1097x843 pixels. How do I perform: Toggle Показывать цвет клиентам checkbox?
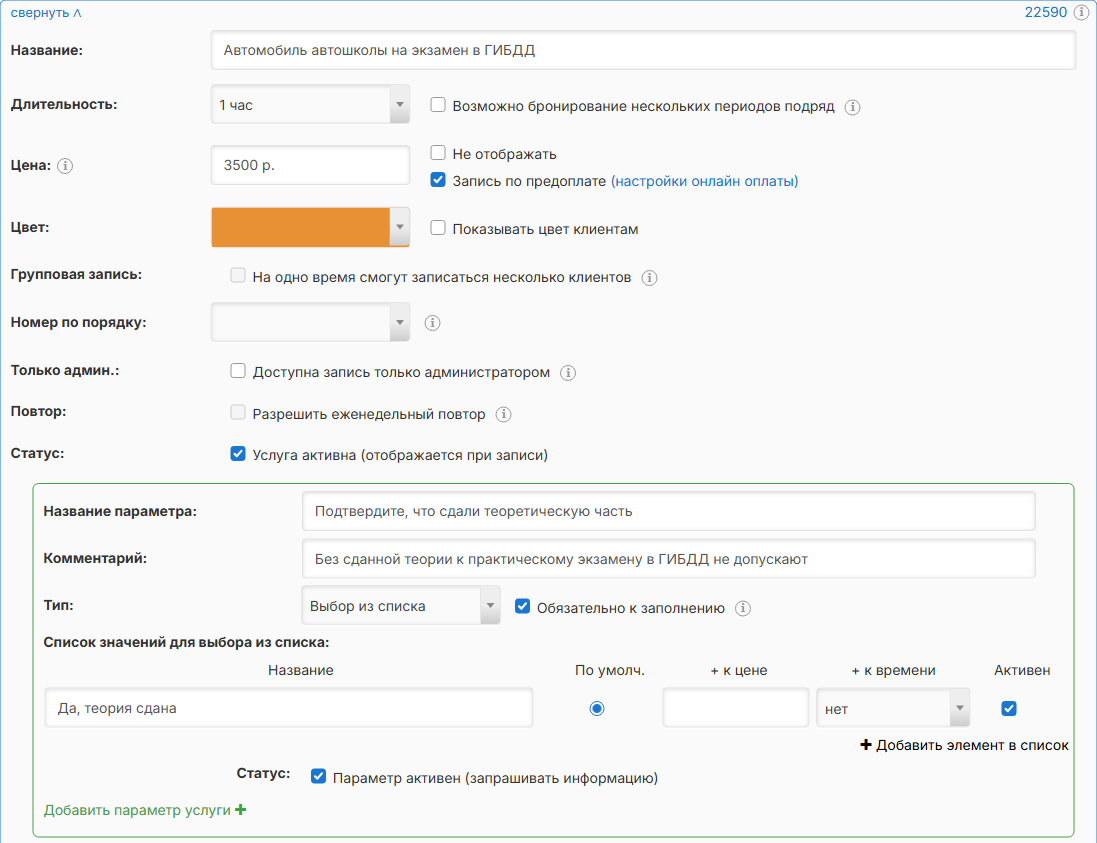click(438, 227)
